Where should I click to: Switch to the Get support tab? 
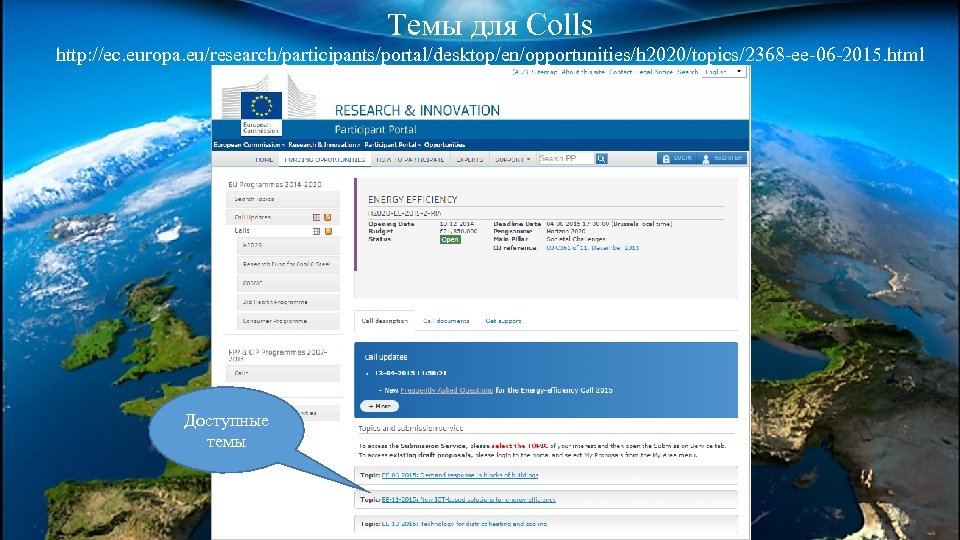(x=503, y=321)
